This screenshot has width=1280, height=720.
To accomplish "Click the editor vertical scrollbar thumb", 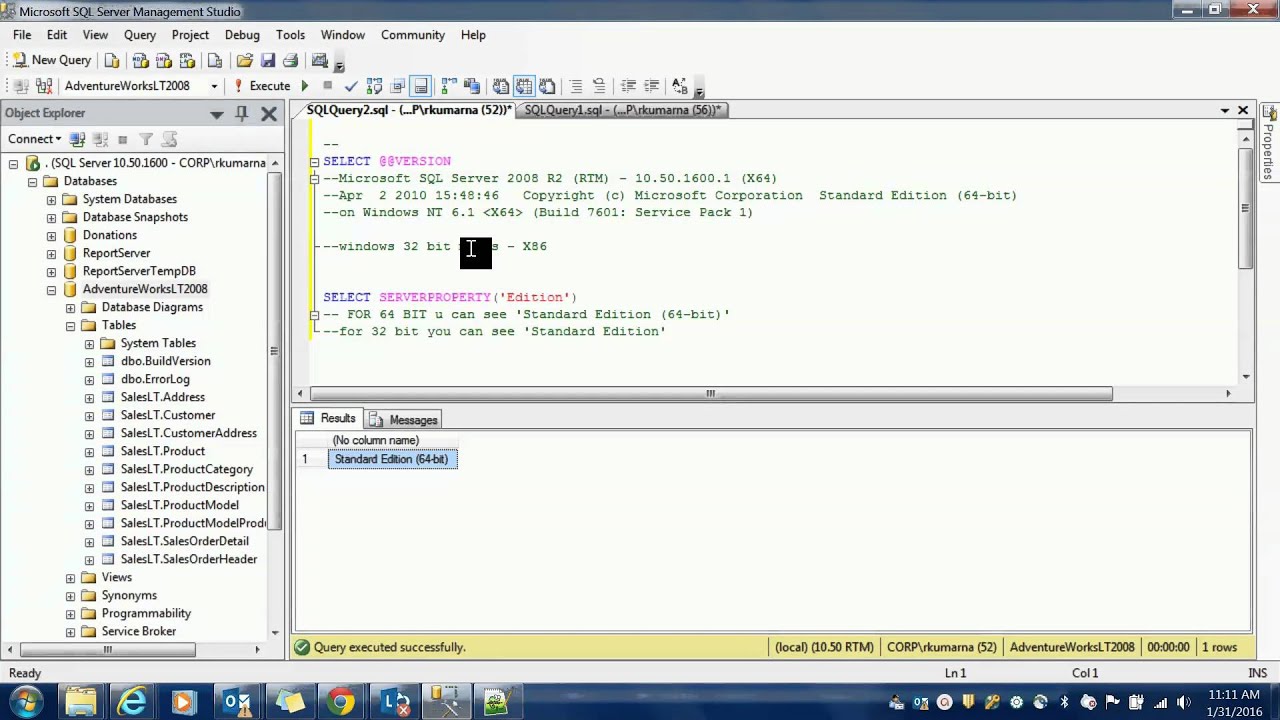I will coord(1245,209).
